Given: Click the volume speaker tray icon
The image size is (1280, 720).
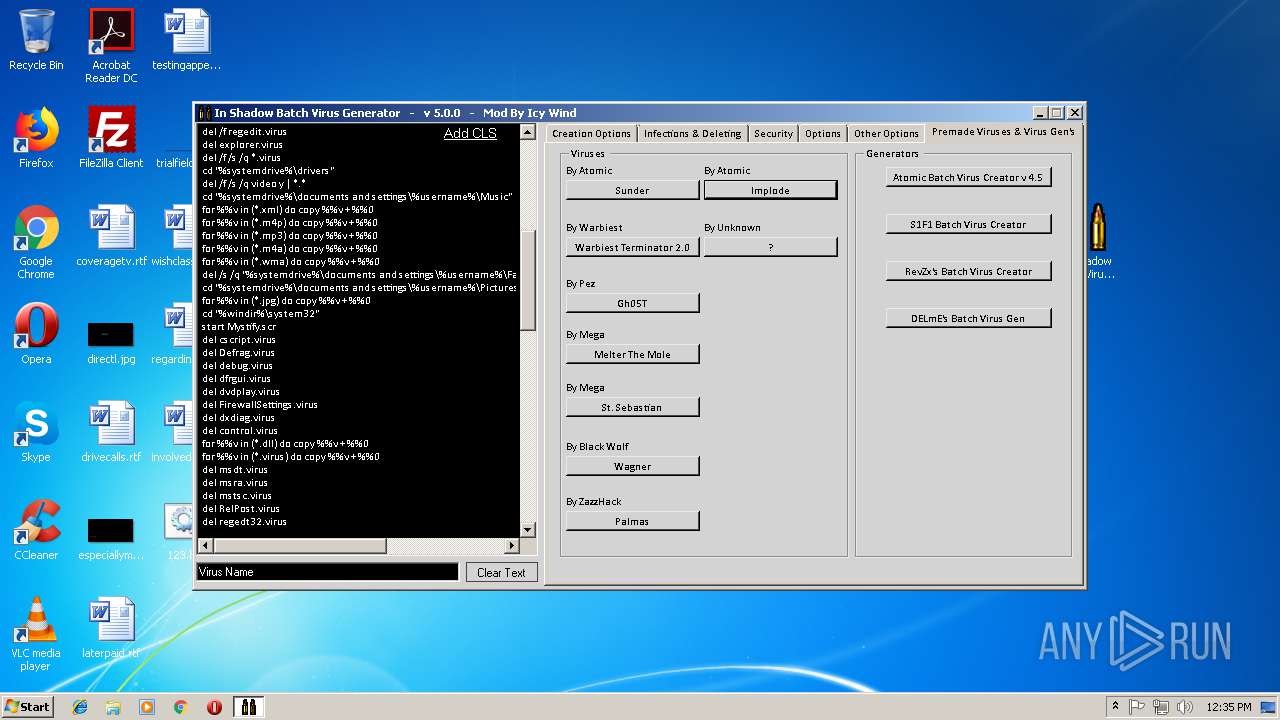Looking at the screenshot, I should click(x=1185, y=707).
